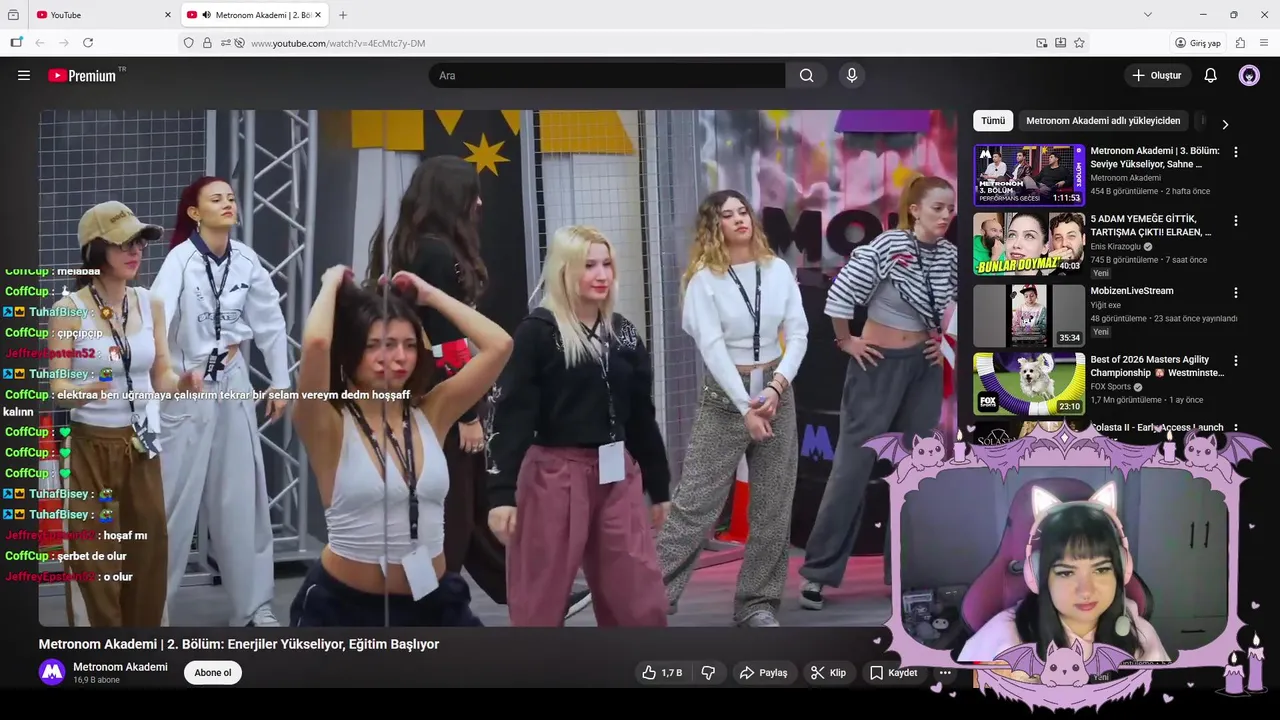Screen dimensions: 1280x720
Task: Click the 16,9 B abone subscriber count
Action: tap(96, 680)
